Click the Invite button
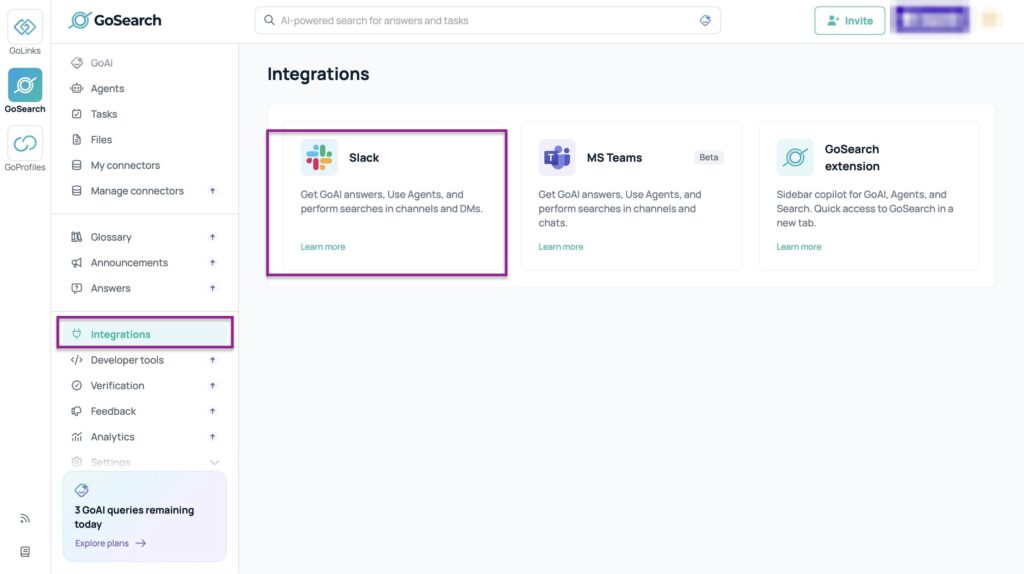This screenshot has height=574, width=1024. tap(850, 20)
